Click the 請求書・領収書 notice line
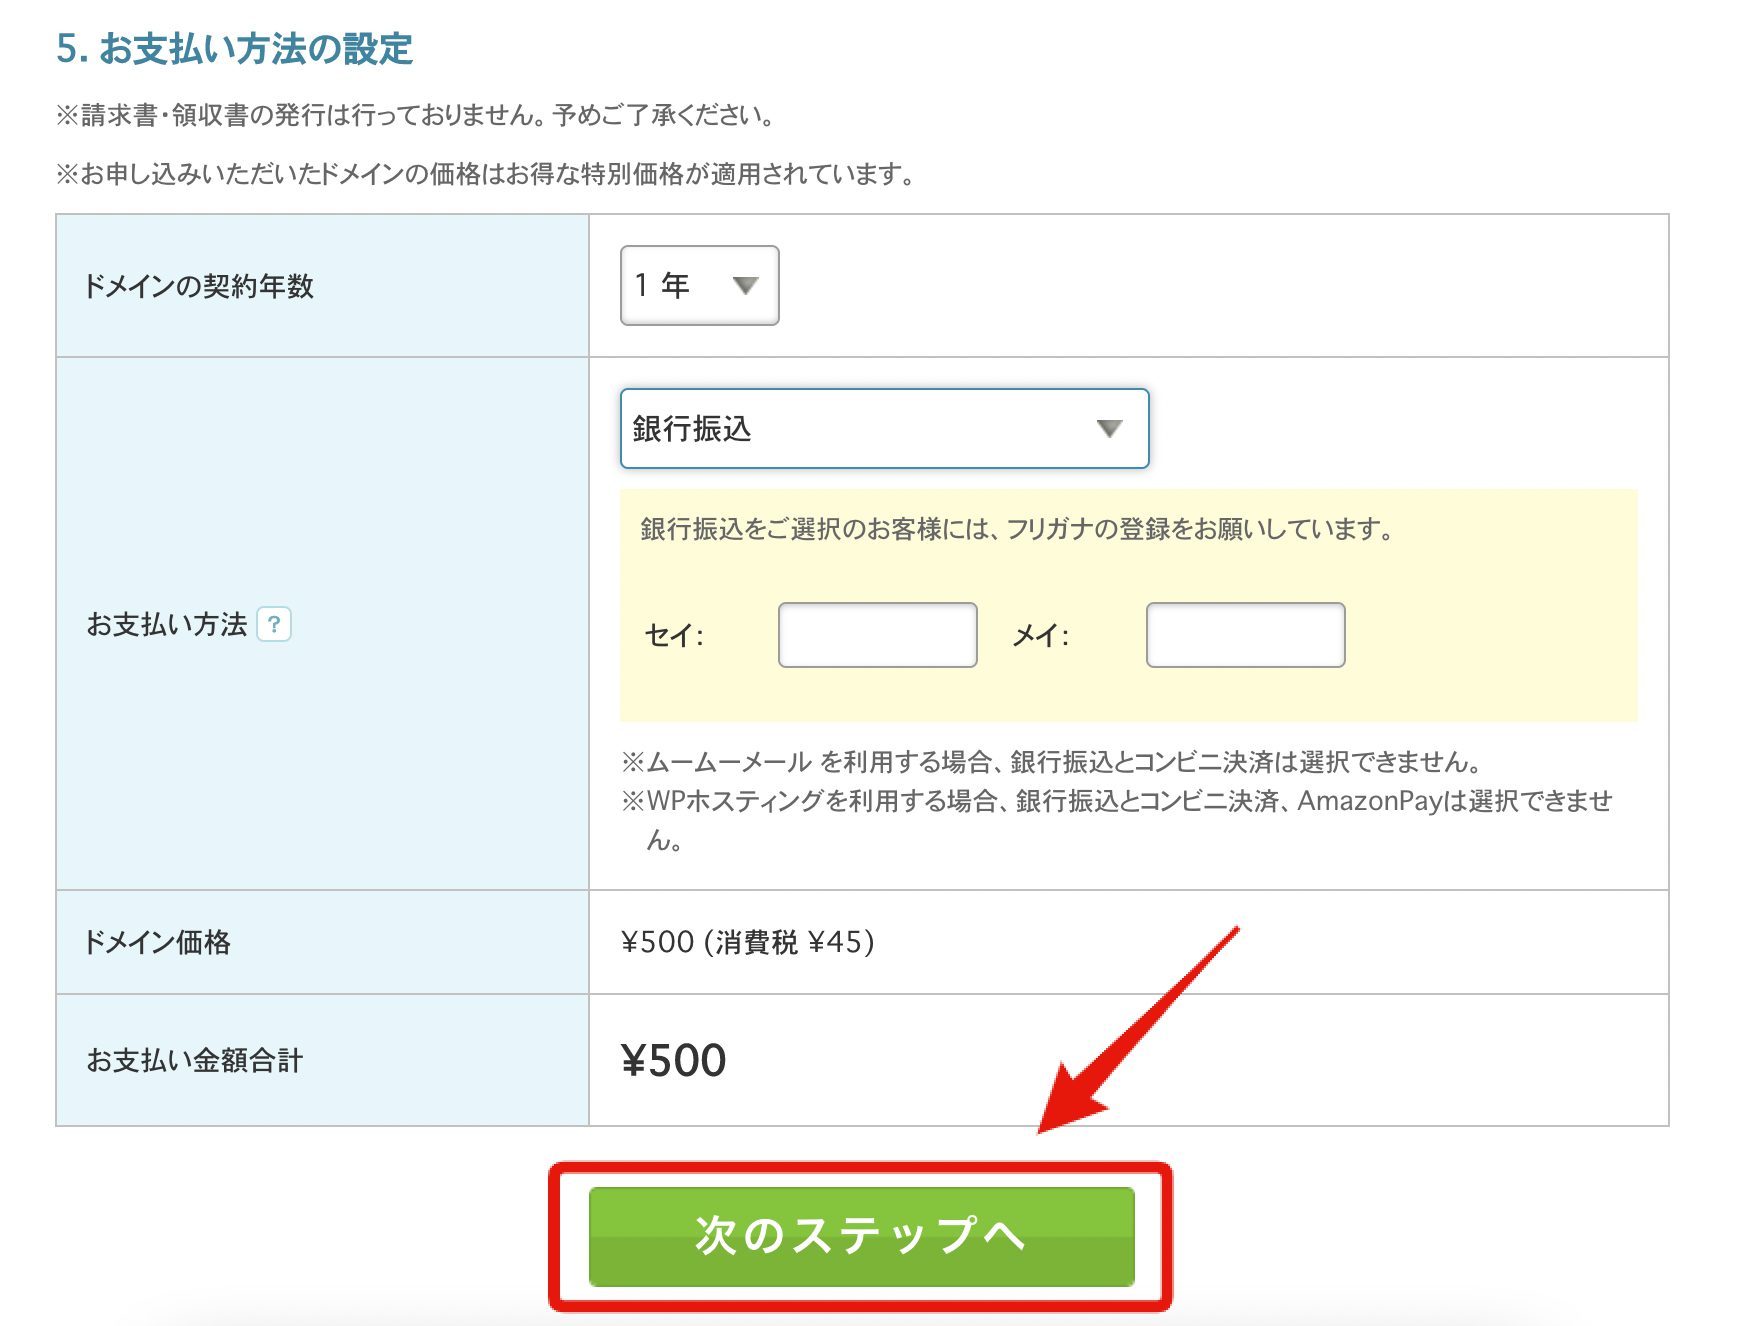The width and height of the screenshot is (1752, 1326). (416, 115)
